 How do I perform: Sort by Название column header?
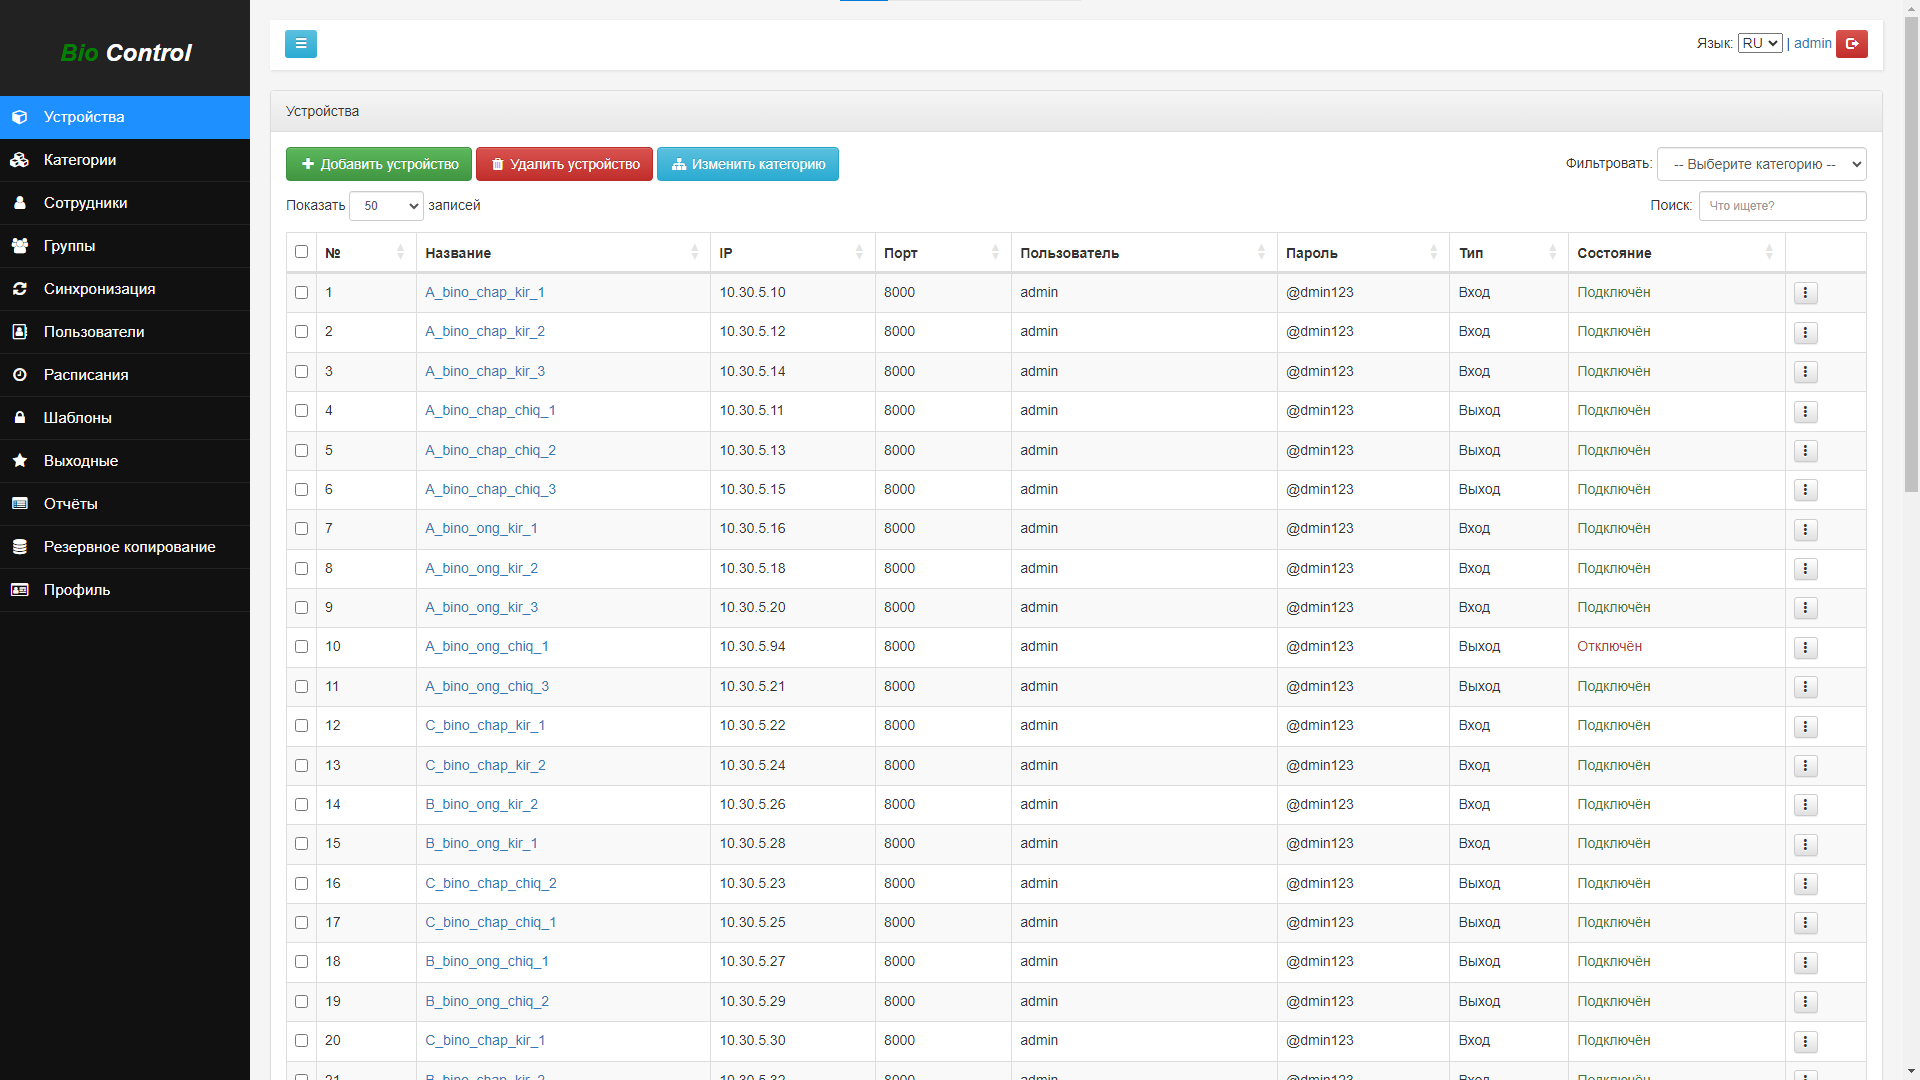click(563, 253)
